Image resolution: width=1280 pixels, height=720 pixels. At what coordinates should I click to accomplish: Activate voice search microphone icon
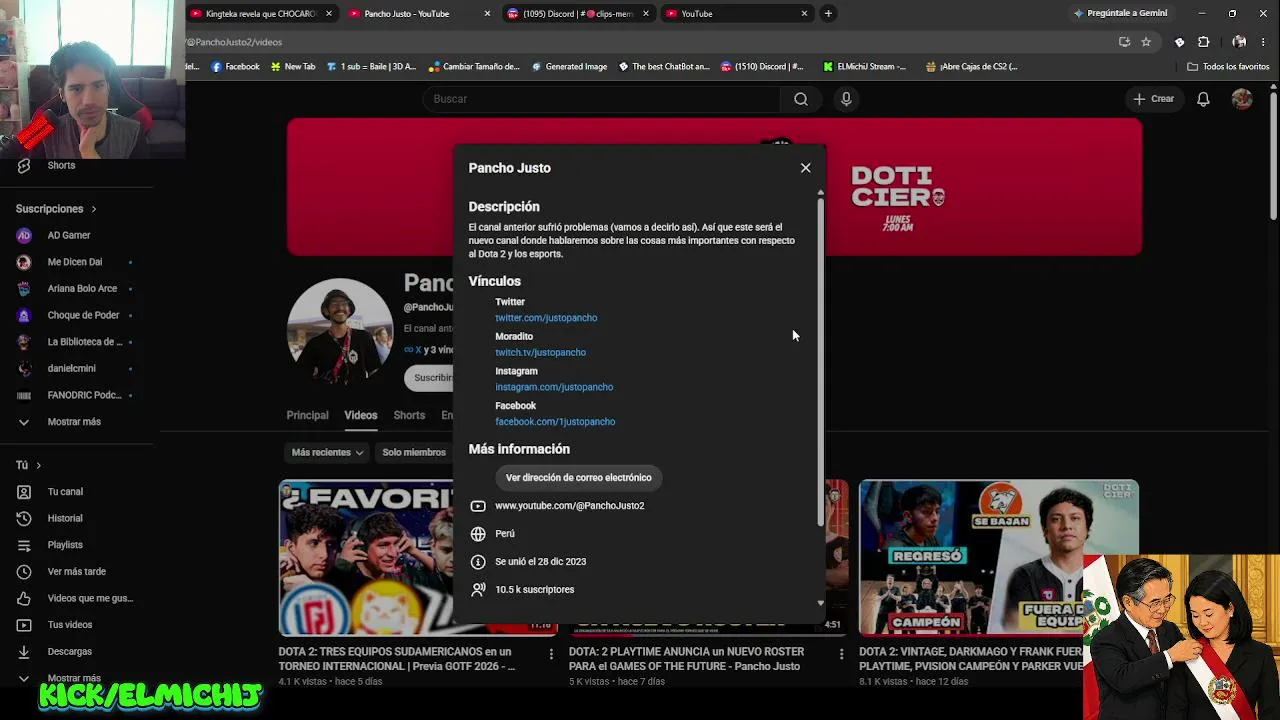[x=846, y=99]
